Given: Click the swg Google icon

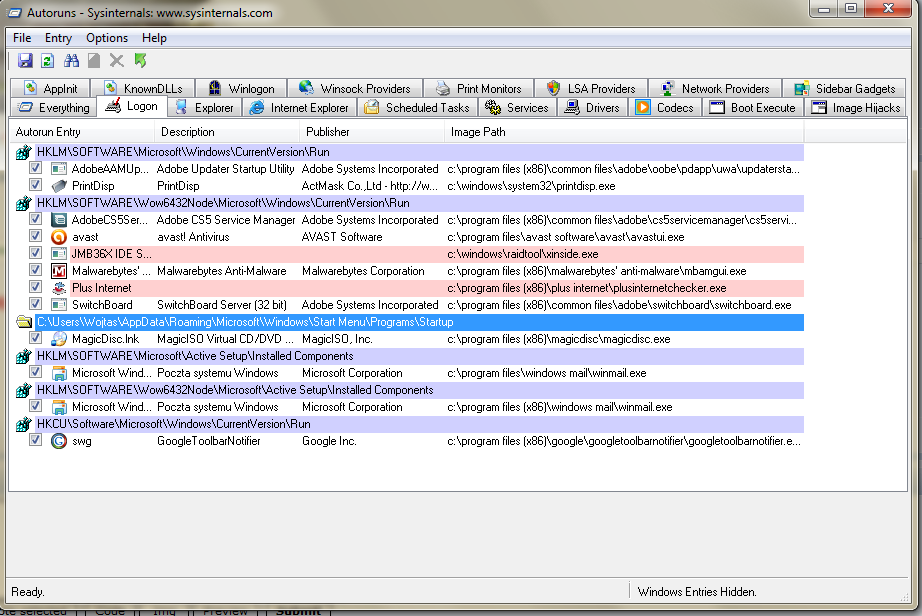Looking at the screenshot, I should (59, 441).
